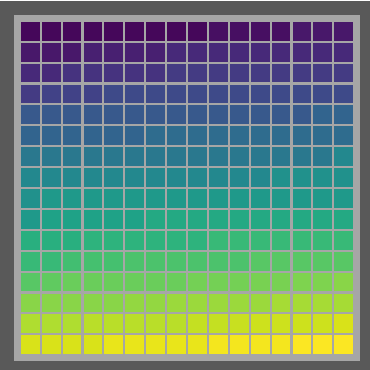Pick the first swatch of the second row
This screenshot has height=370, width=370.
click(30, 52)
